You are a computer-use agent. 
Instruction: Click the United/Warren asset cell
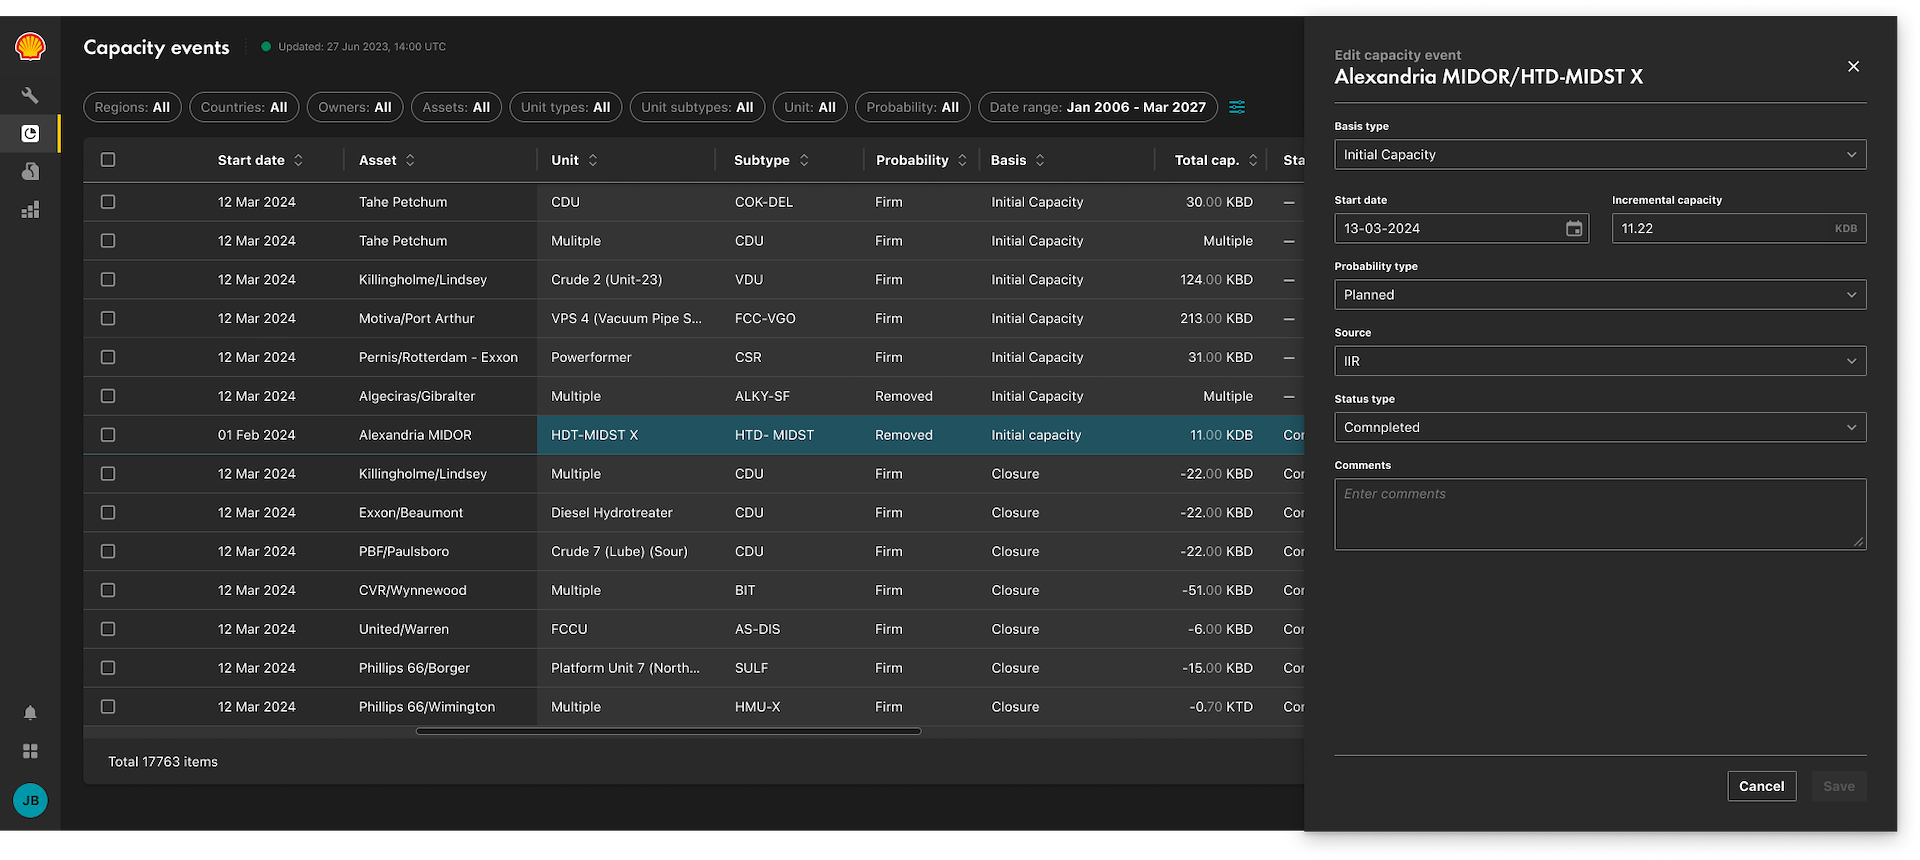tap(404, 629)
